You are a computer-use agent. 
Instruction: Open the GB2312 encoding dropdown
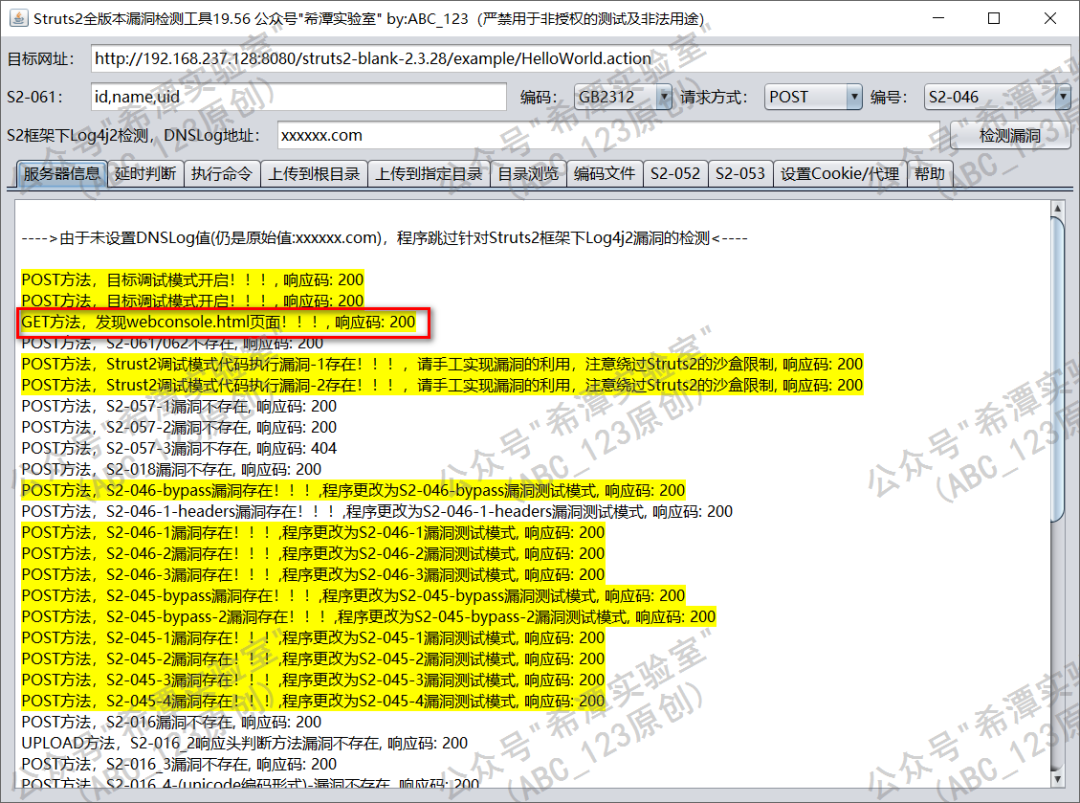pyautogui.click(x=623, y=97)
